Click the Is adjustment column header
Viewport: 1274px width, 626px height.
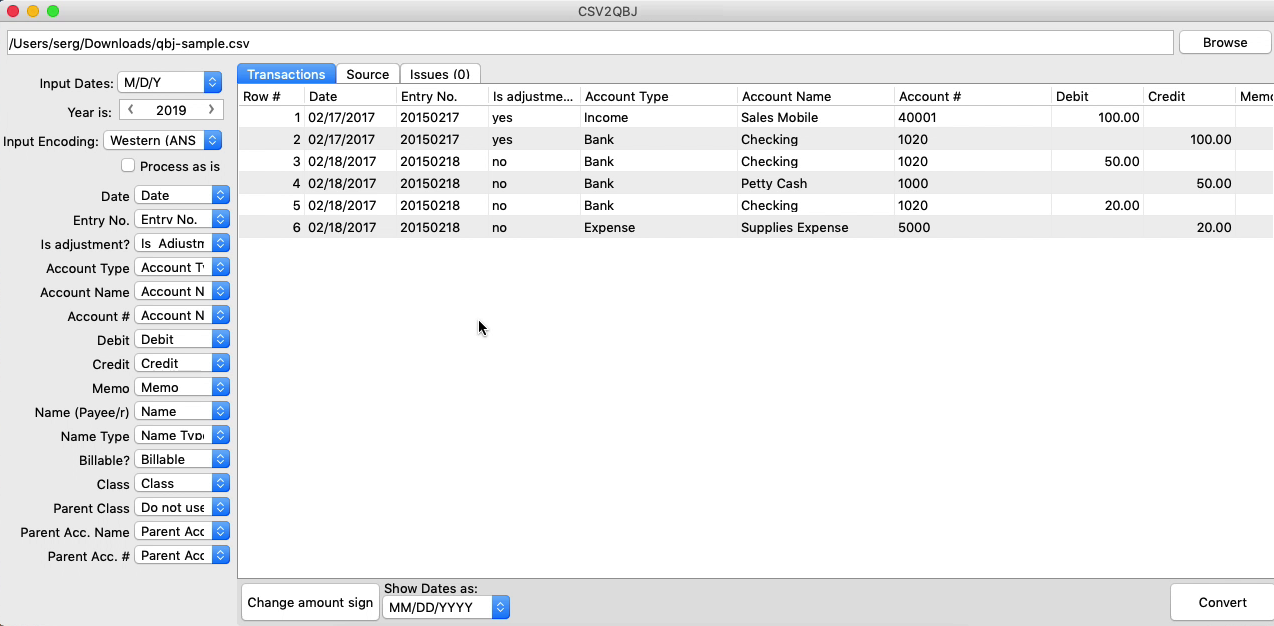534,96
